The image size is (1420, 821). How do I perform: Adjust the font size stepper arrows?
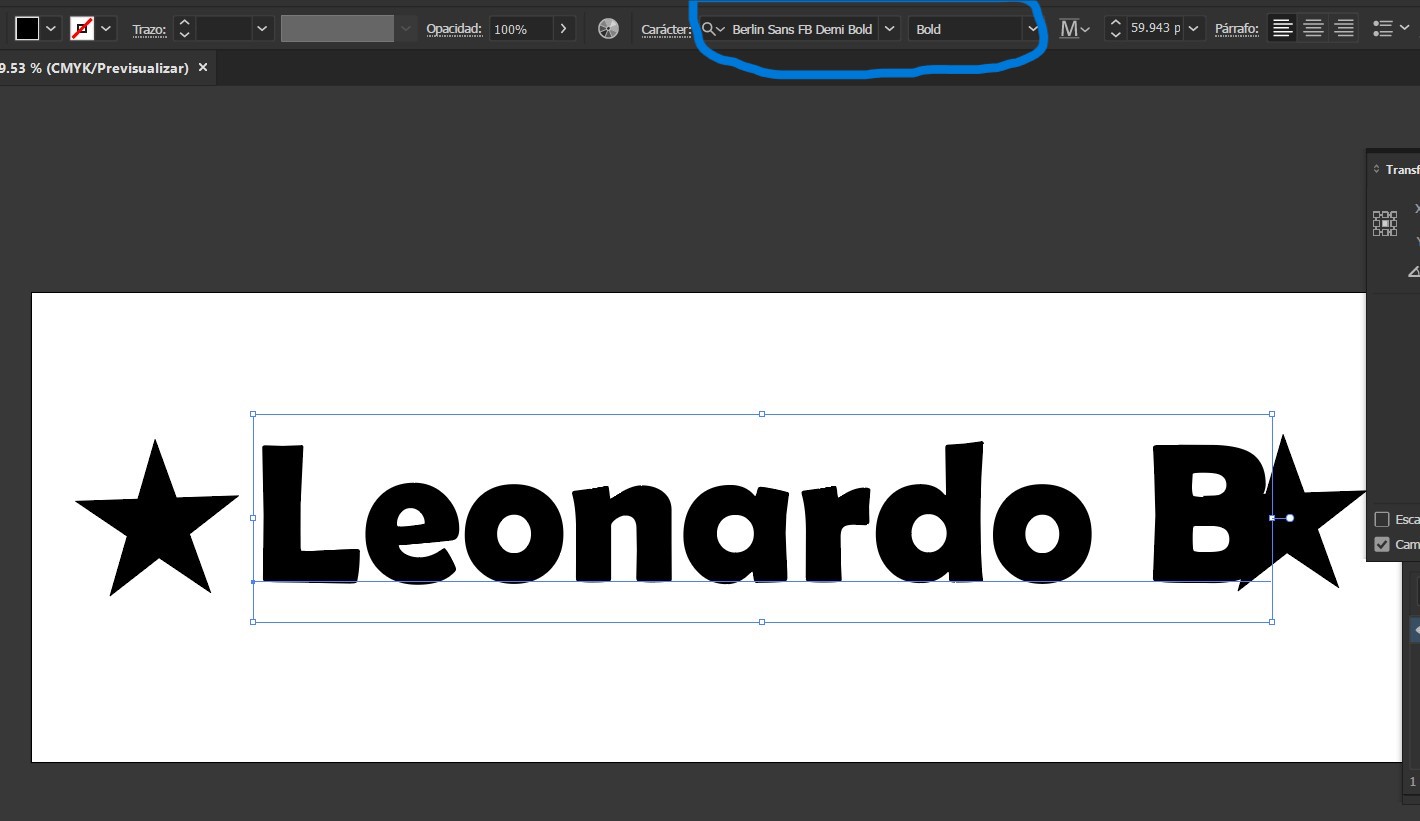click(1116, 29)
